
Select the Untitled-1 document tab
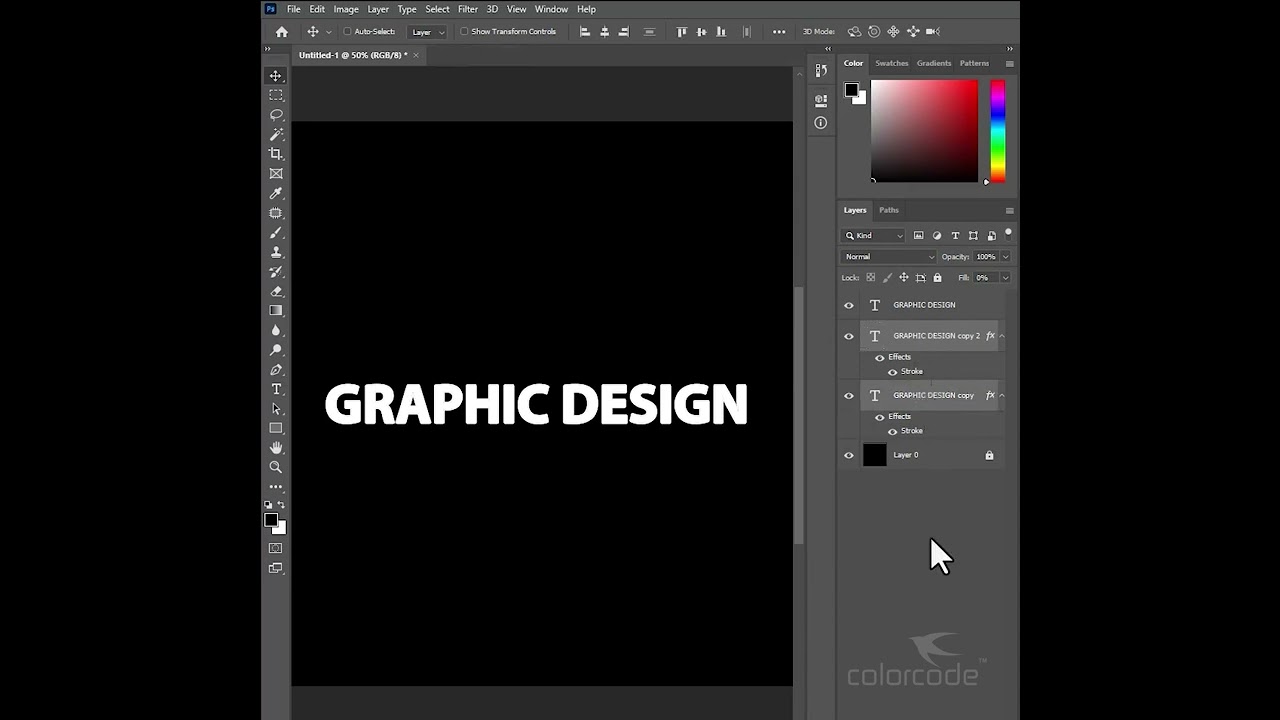tap(353, 55)
